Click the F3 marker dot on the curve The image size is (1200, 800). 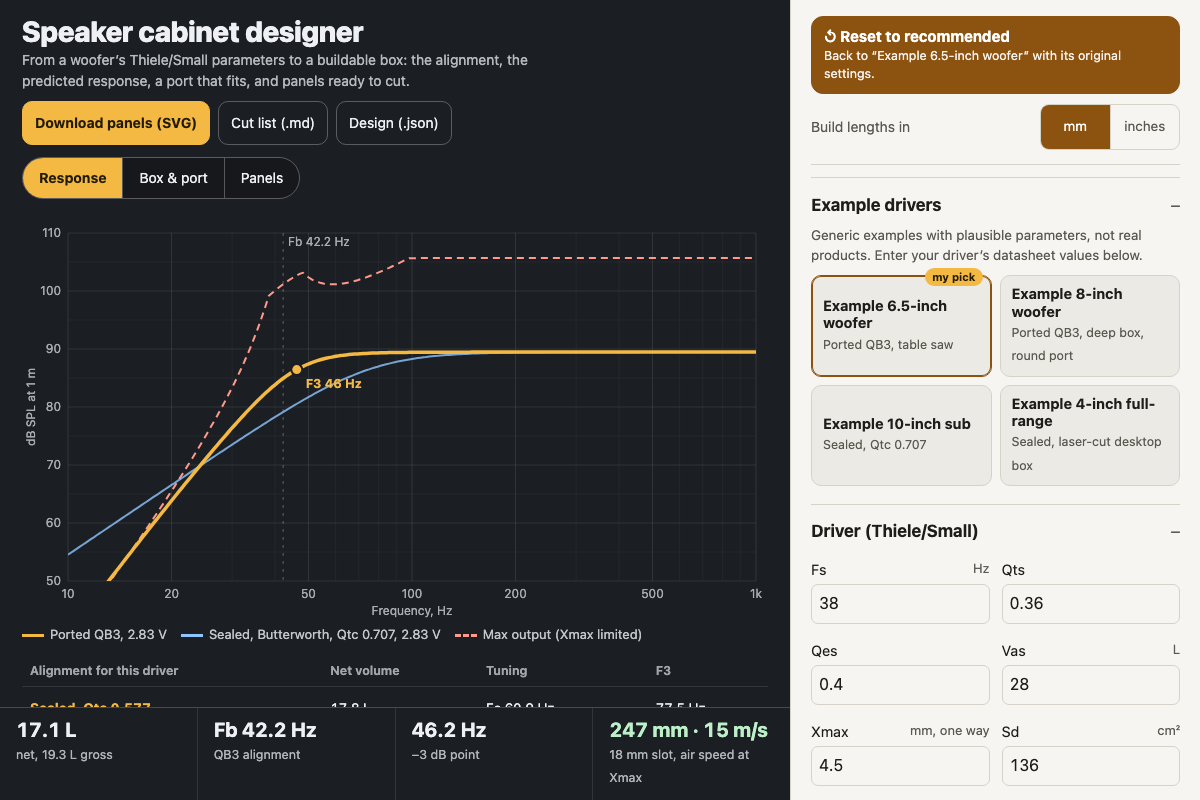click(x=296, y=370)
